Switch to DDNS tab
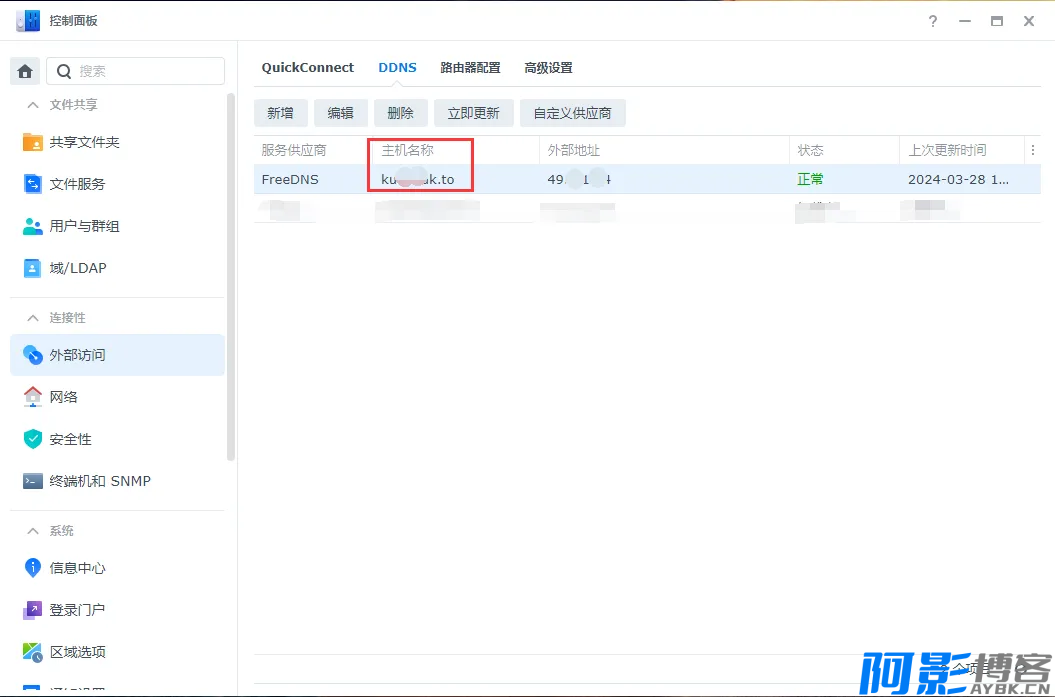Viewport: 1055px width, 697px height. [398, 67]
